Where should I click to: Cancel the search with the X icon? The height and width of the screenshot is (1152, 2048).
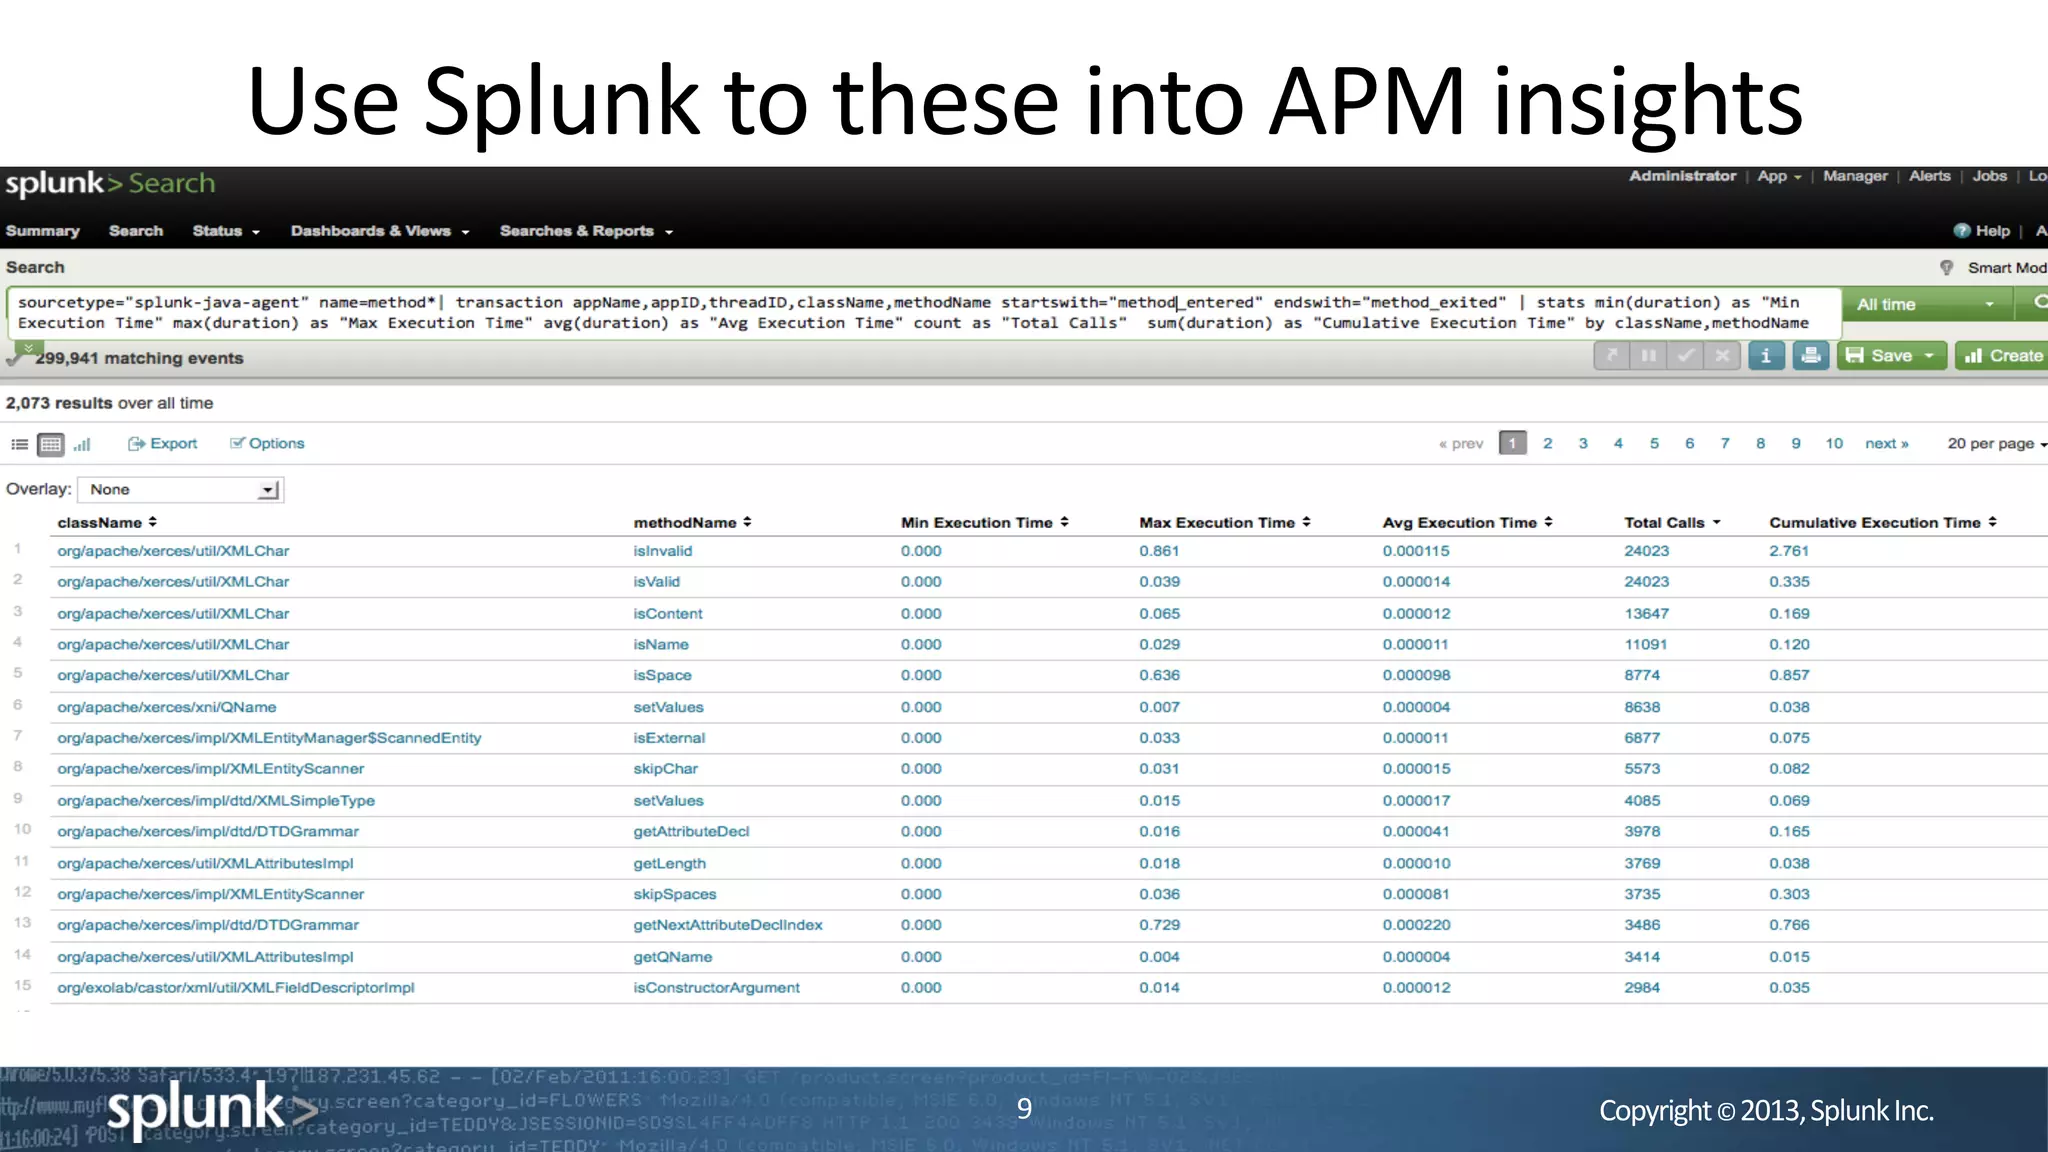pyautogui.click(x=1722, y=356)
